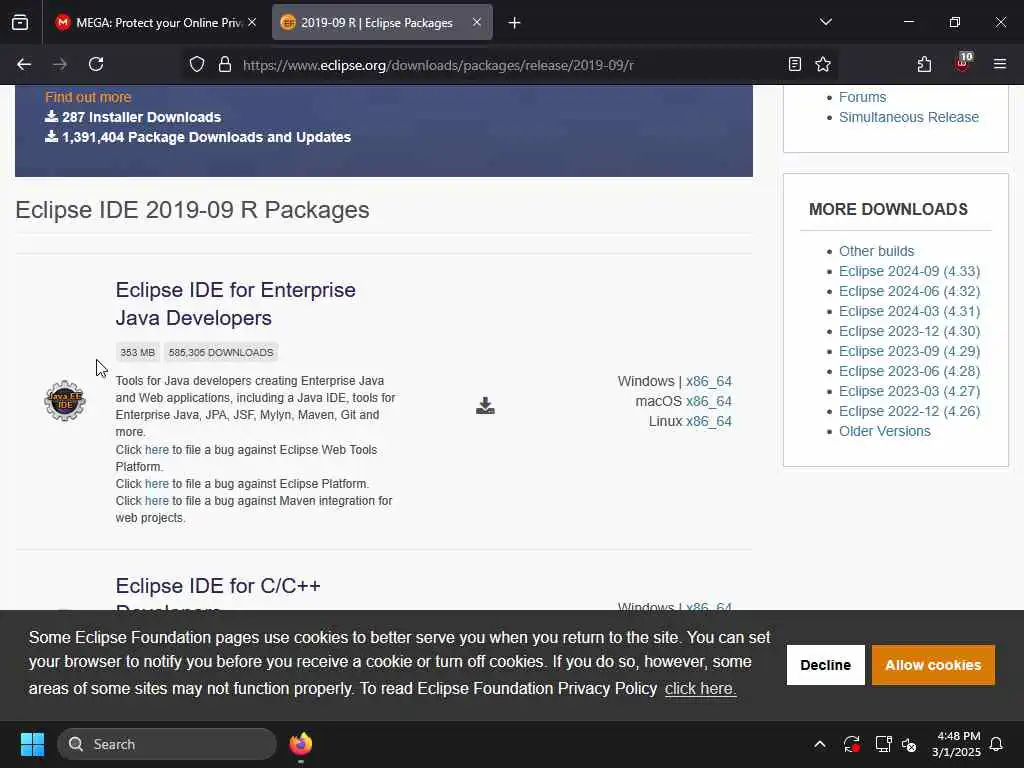The height and width of the screenshot is (768, 1024).
Task: Click Allow cookies button
Action: tap(933, 665)
